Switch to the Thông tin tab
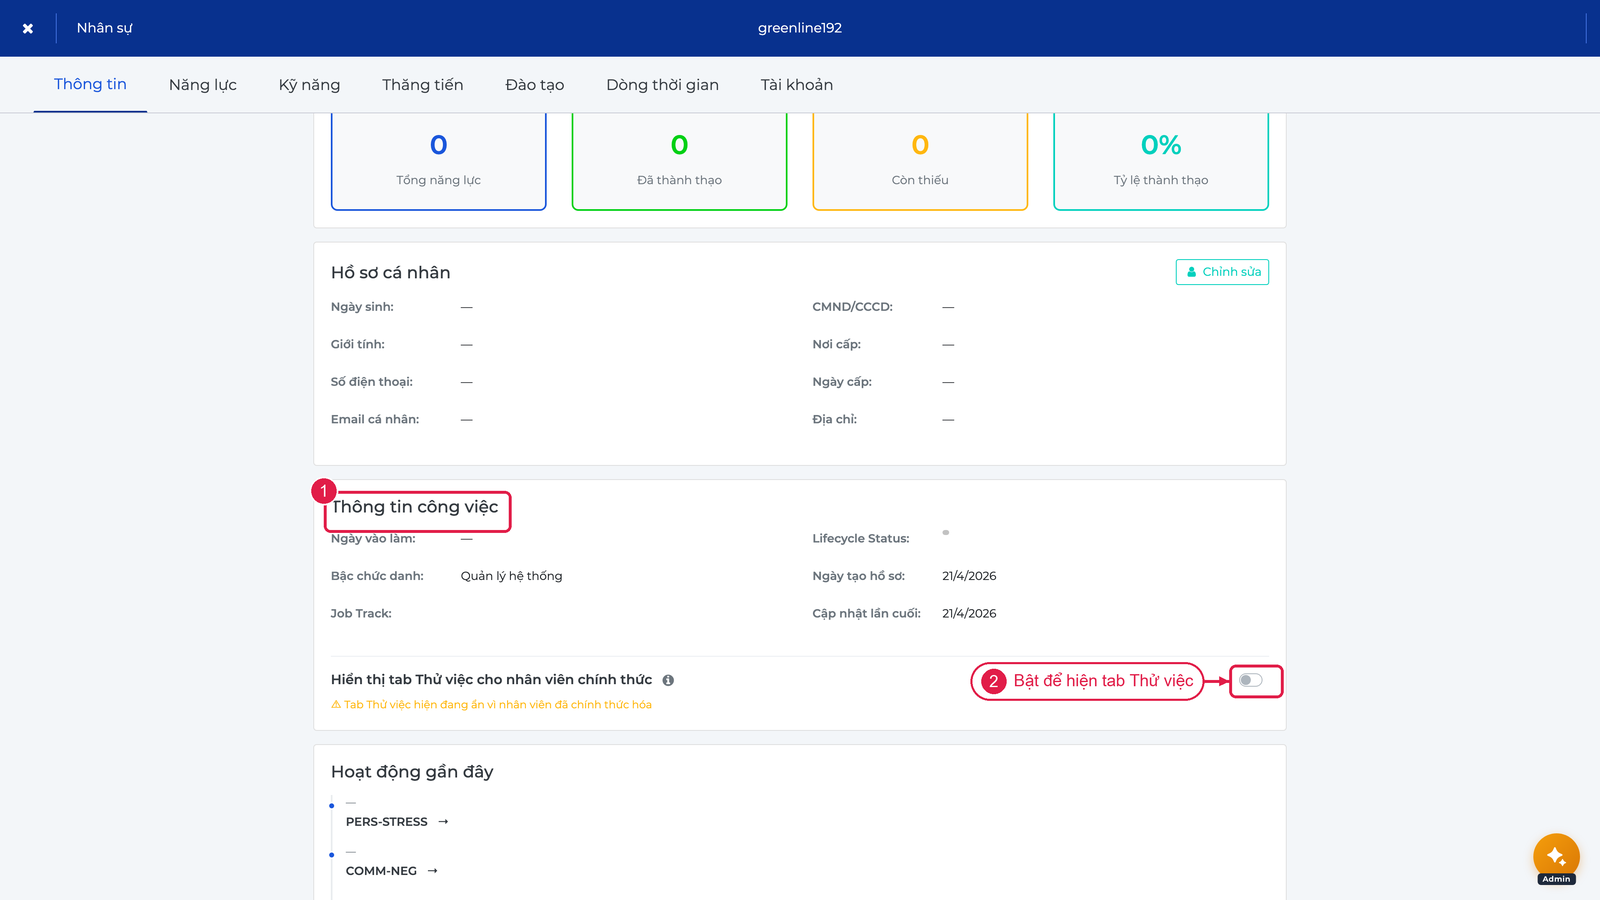The height and width of the screenshot is (900, 1600). click(x=90, y=84)
